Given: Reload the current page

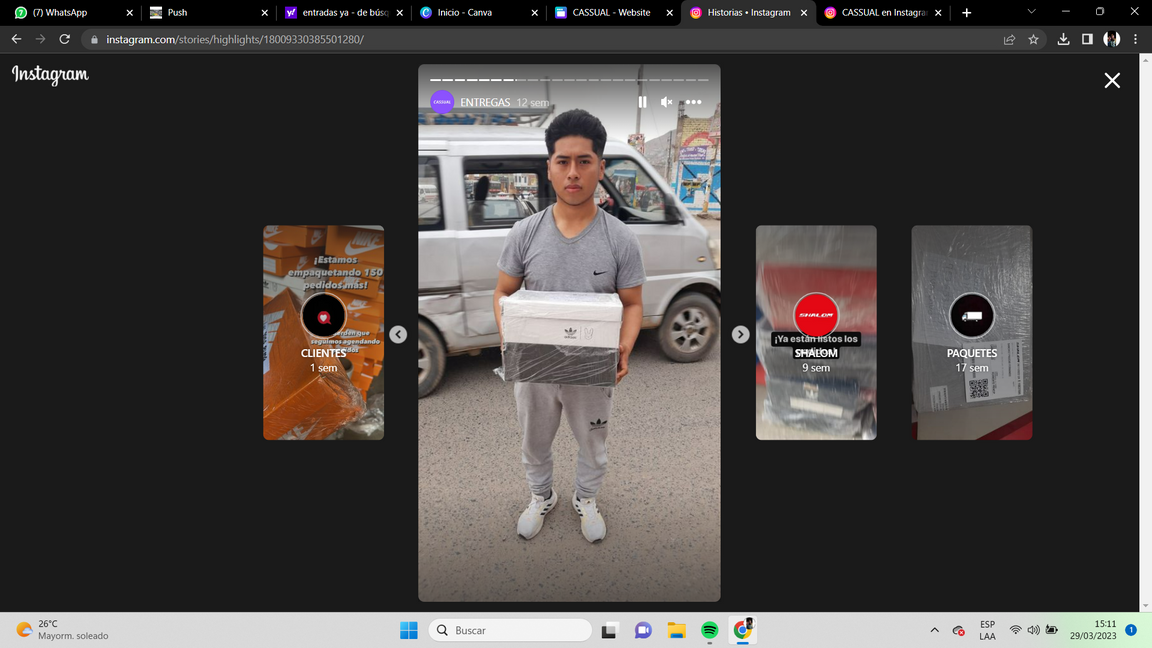Looking at the screenshot, I should 64,39.
